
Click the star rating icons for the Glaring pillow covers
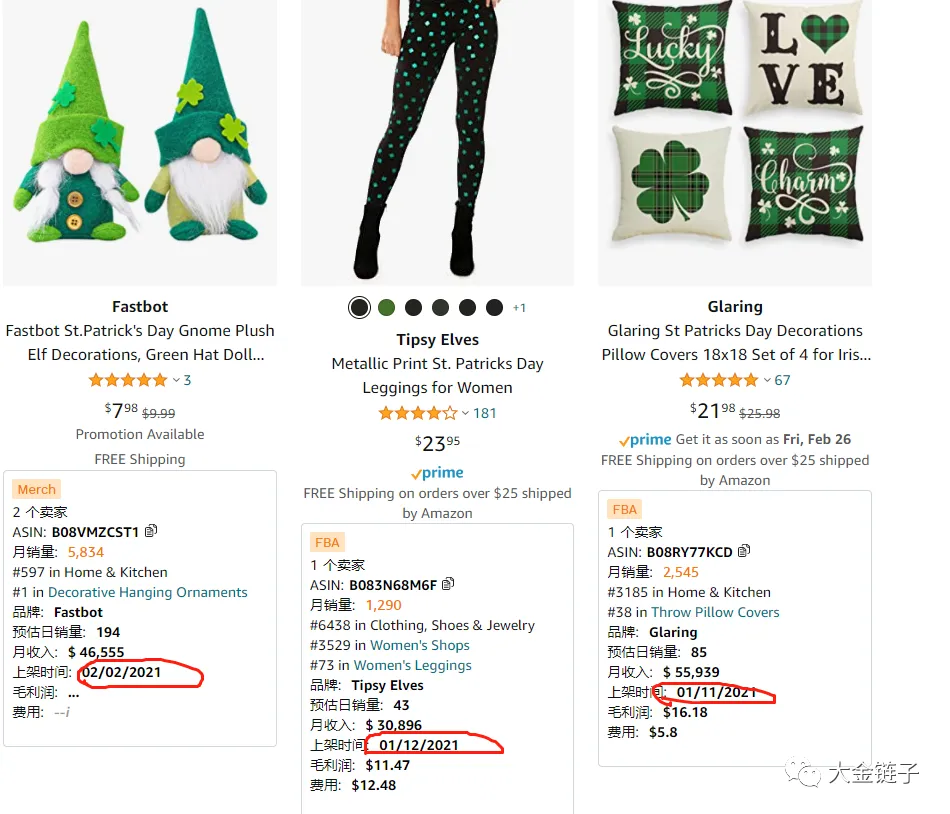coord(719,380)
